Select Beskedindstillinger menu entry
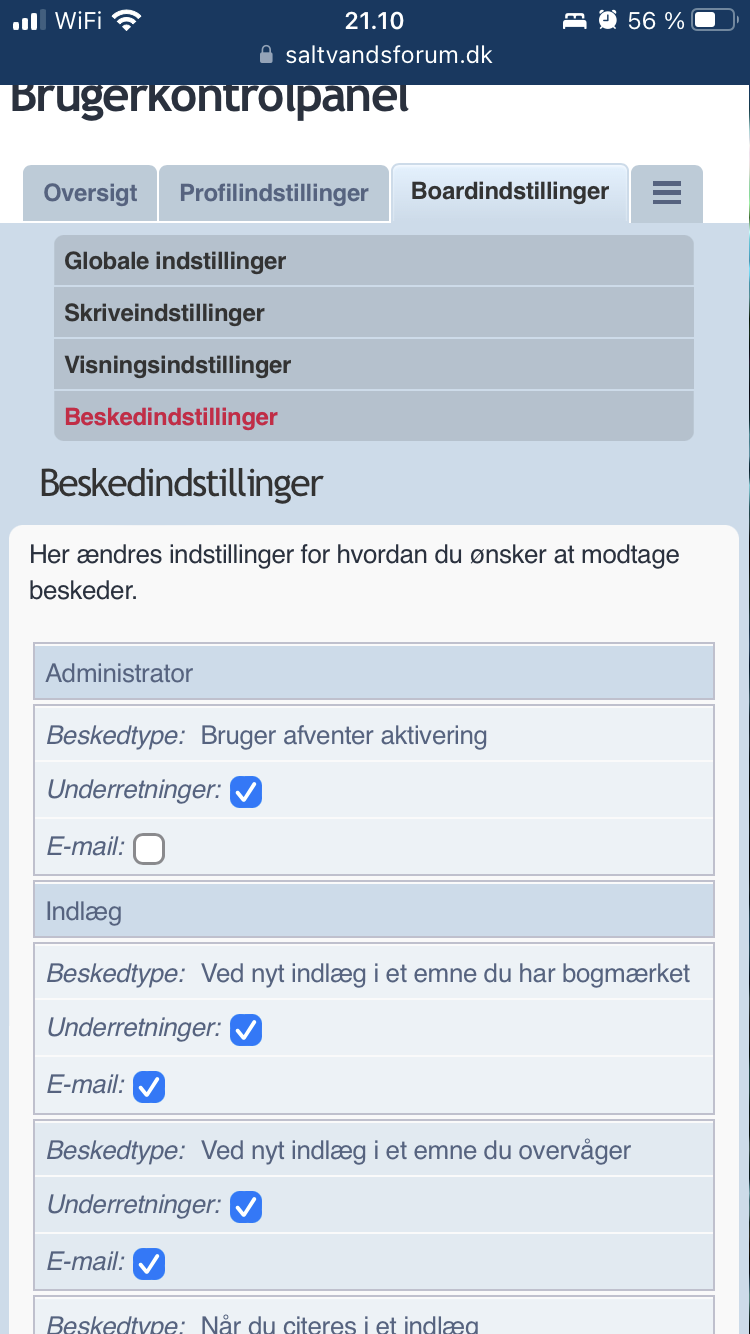 [x=171, y=417]
